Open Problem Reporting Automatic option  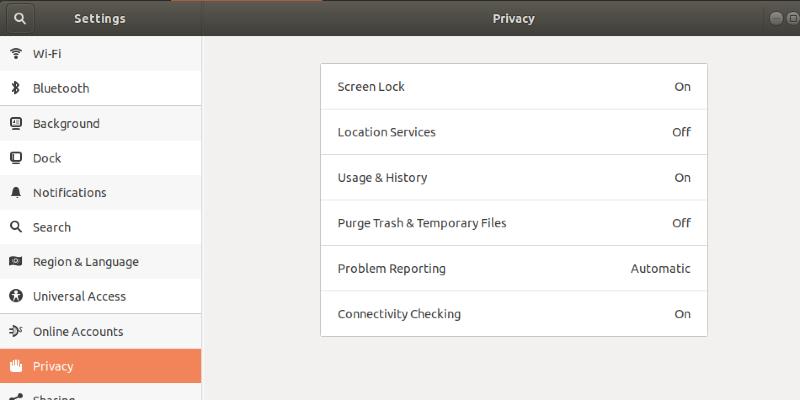tap(513, 268)
